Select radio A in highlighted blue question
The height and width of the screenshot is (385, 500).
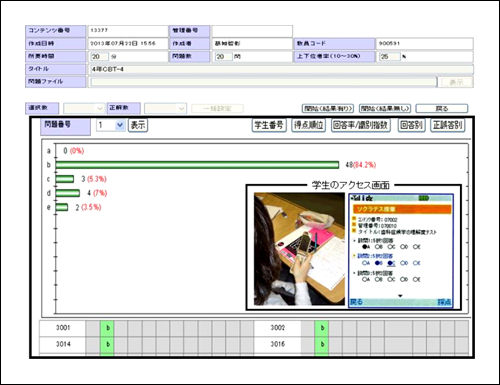pos(366,263)
